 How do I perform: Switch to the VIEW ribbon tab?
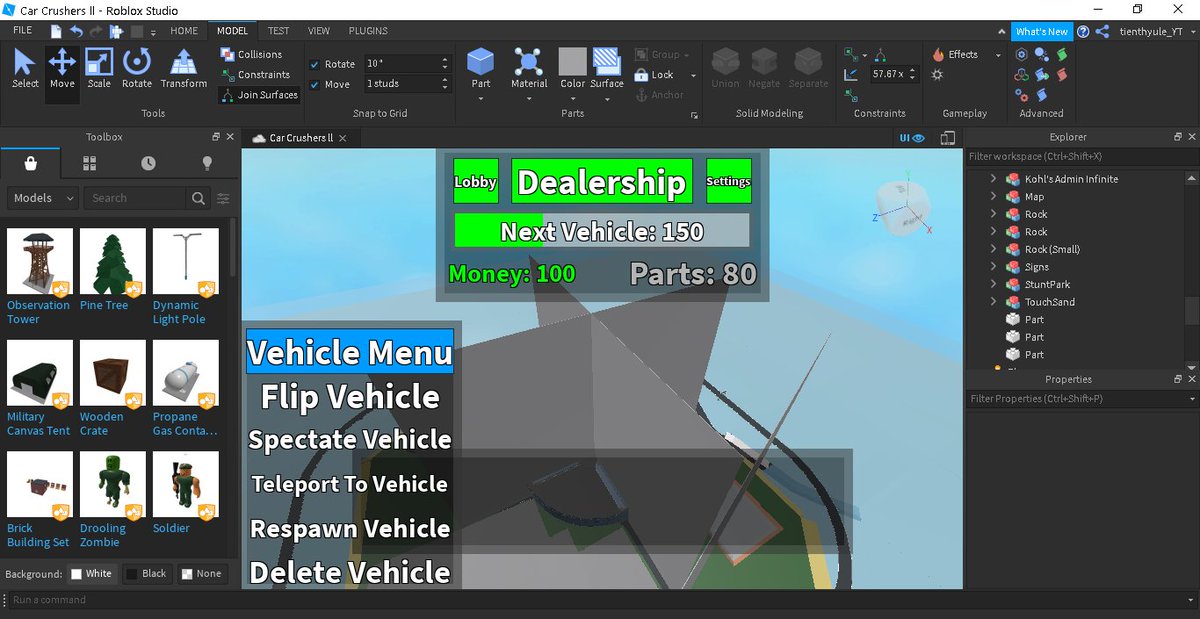point(319,31)
